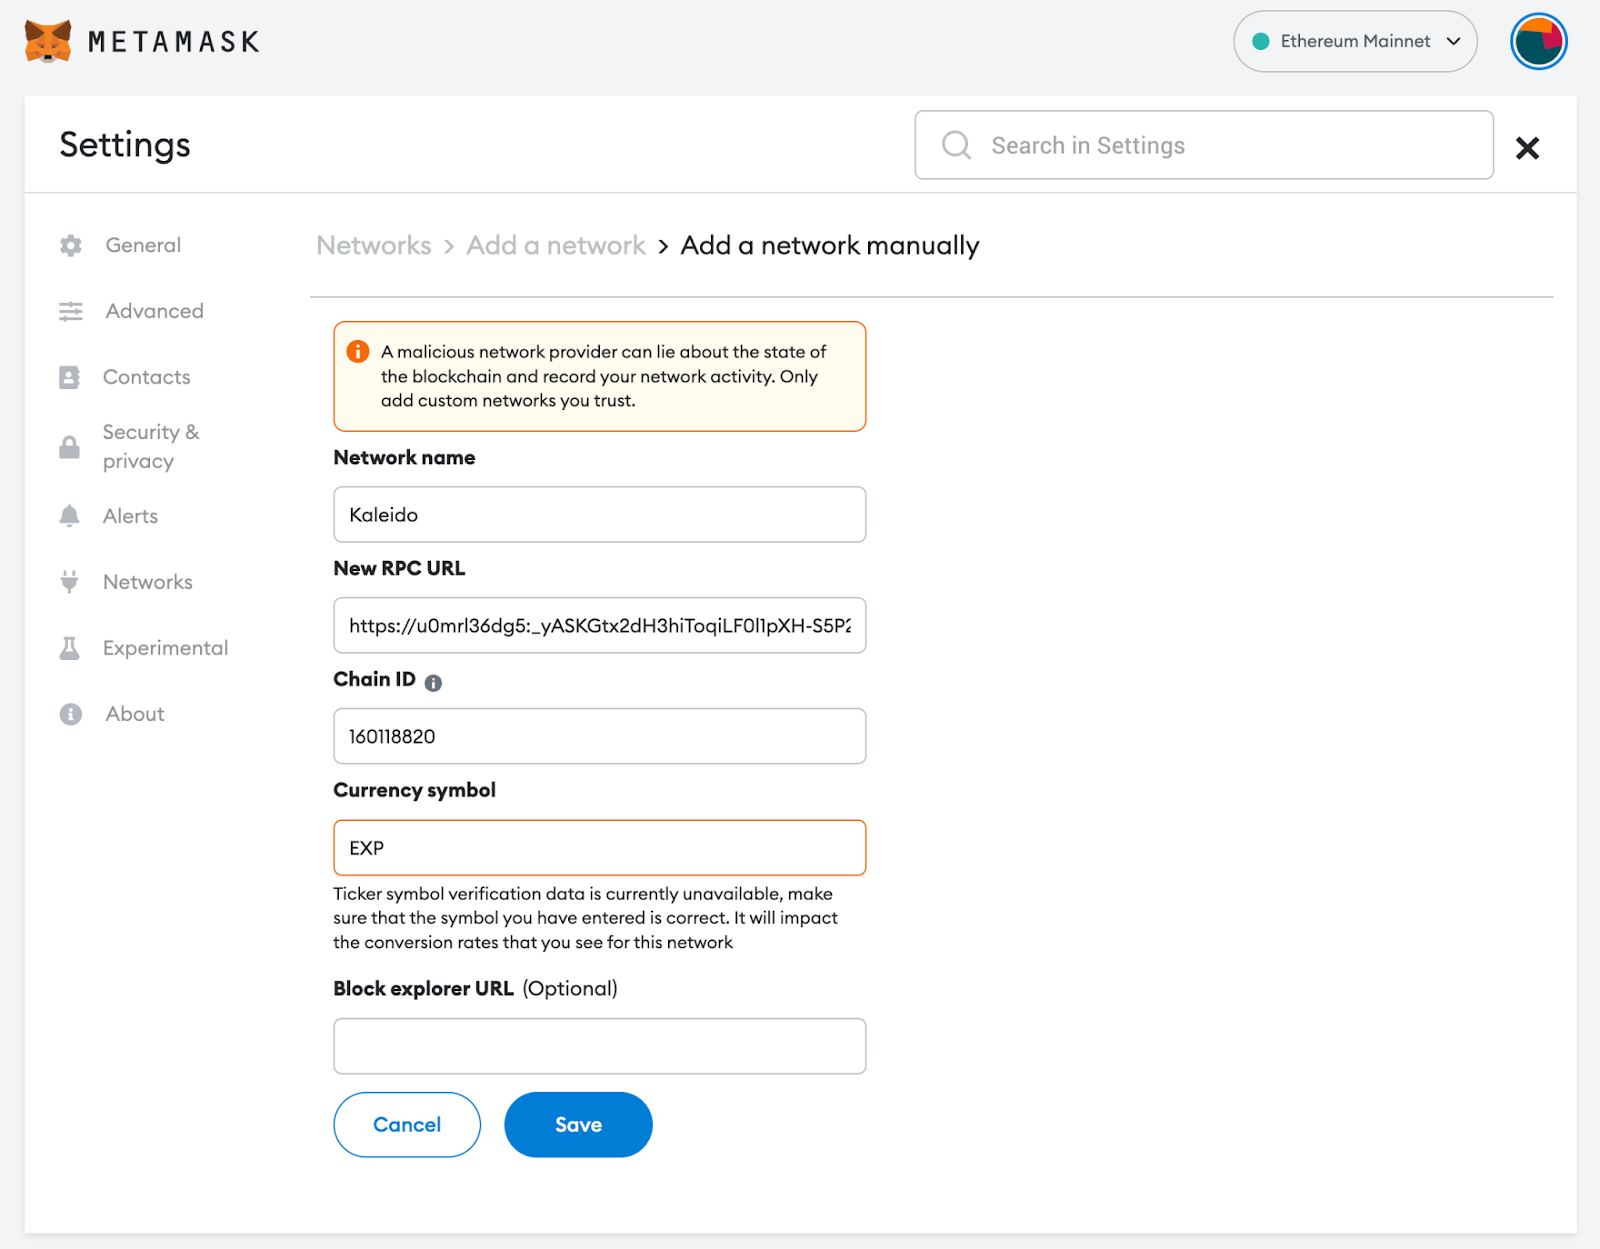Click the 'Network name' label

[404, 458]
